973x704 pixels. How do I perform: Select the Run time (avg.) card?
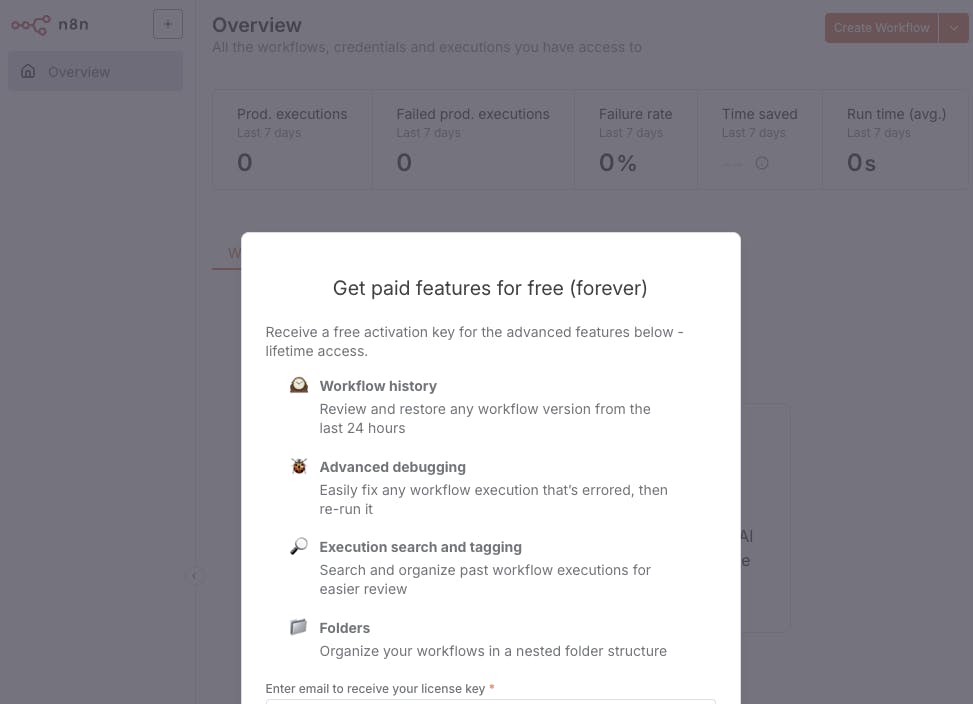[x=895, y=140]
